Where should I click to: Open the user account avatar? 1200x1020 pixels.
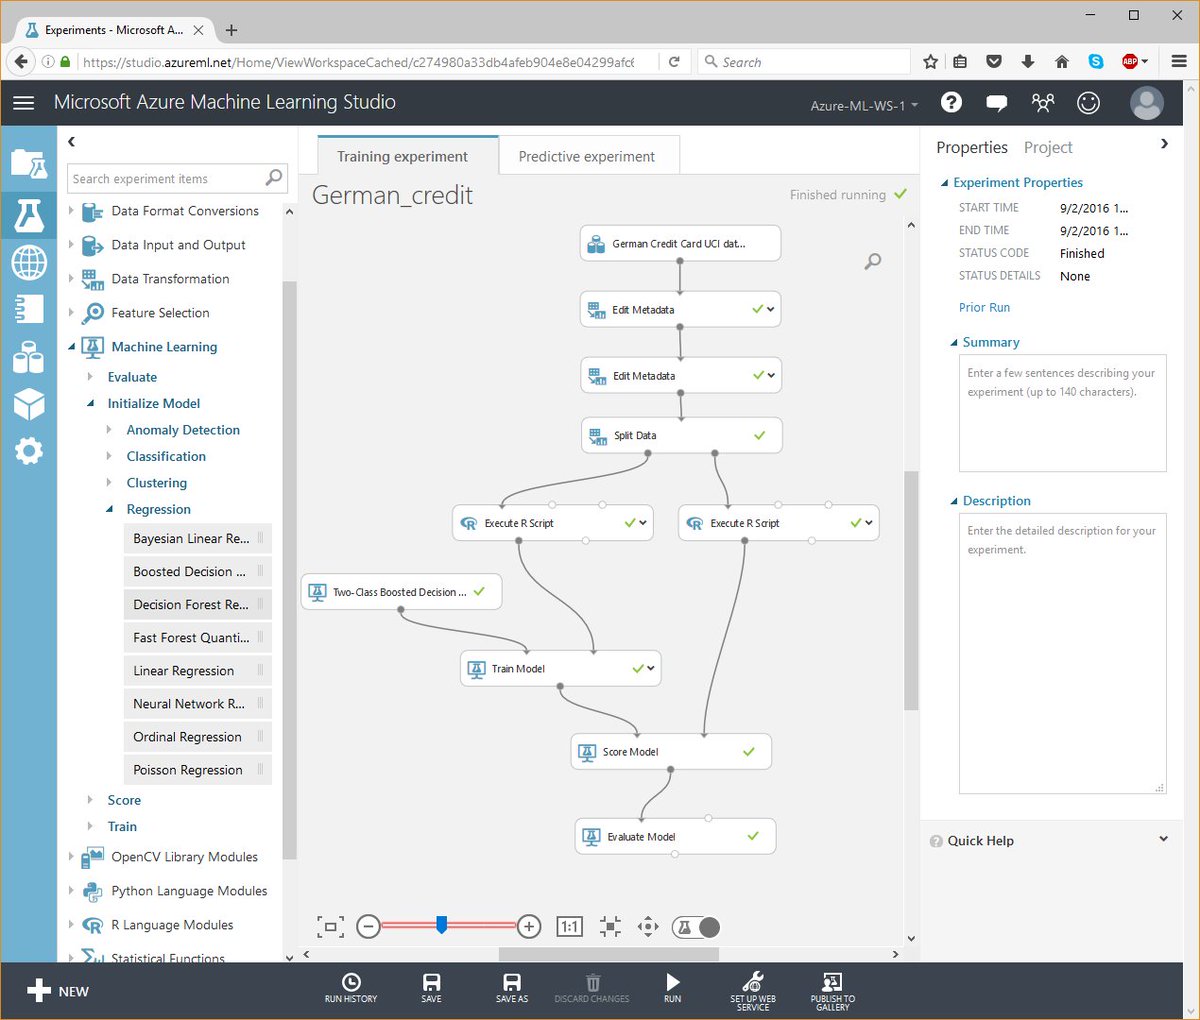1146,102
